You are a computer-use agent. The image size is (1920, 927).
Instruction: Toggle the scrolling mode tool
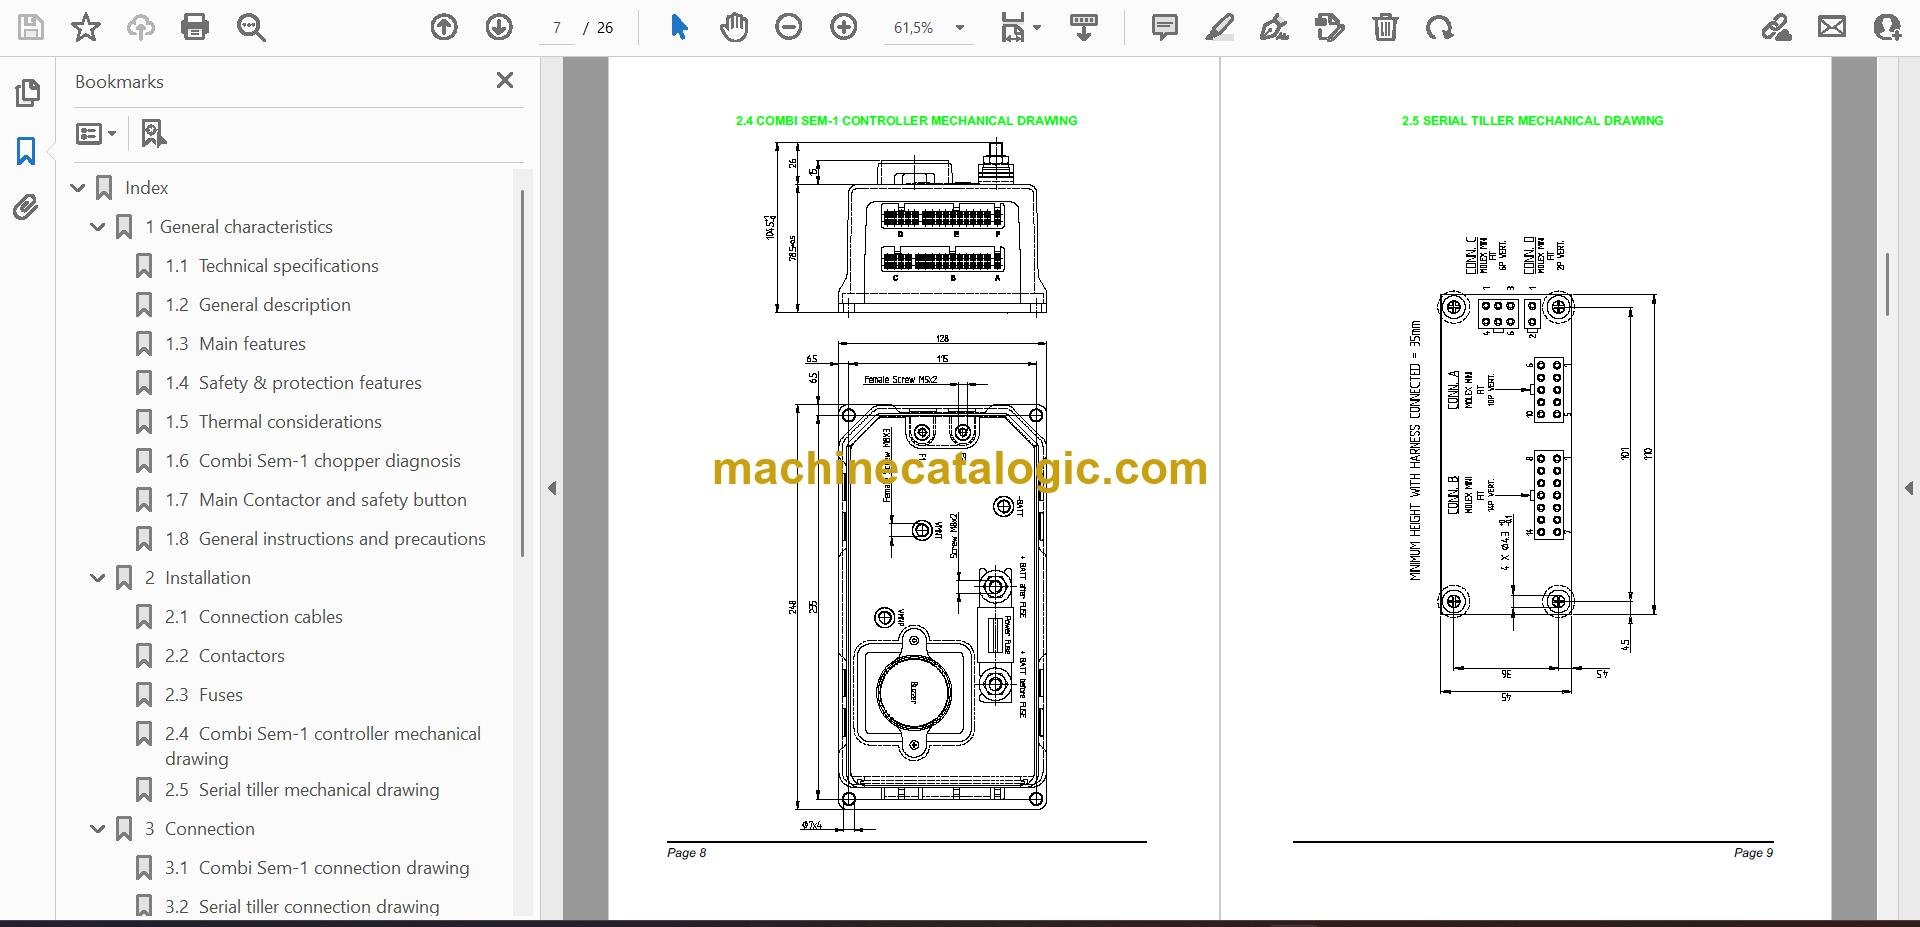coord(1084,27)
